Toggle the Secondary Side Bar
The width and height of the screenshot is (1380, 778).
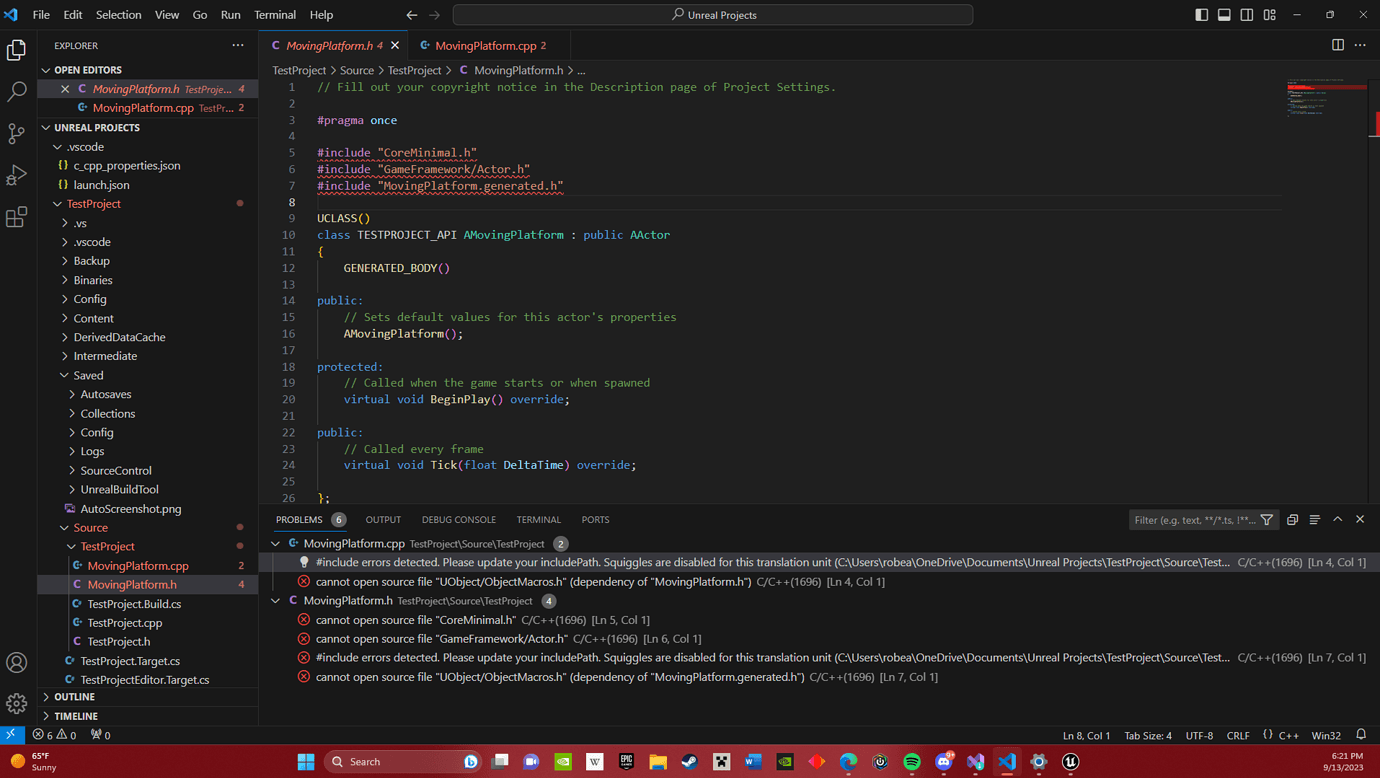(1246, 14)
